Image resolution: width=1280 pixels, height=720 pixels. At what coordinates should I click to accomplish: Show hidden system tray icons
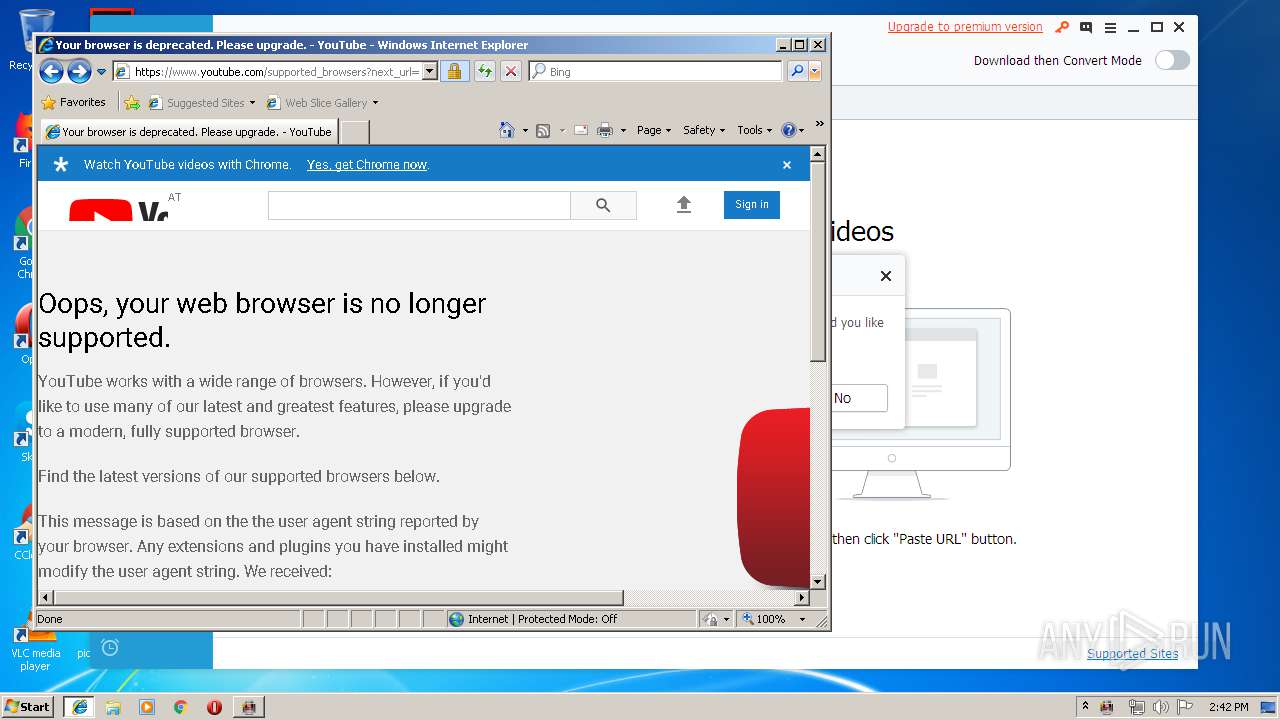(1085, 706)
